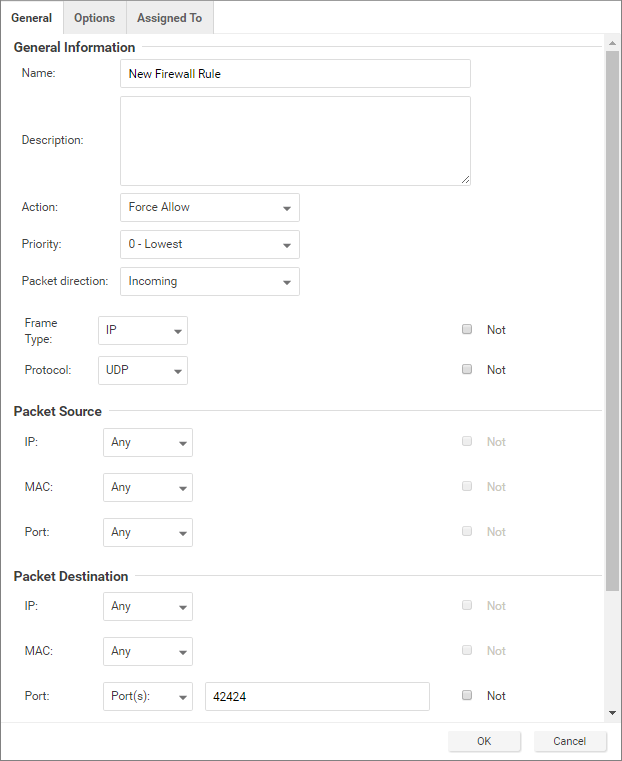The width and height of the screenshot is (622, 761).
Task: Open the Protocol dropdown showing UDP
Action: (x=143, y=370)
